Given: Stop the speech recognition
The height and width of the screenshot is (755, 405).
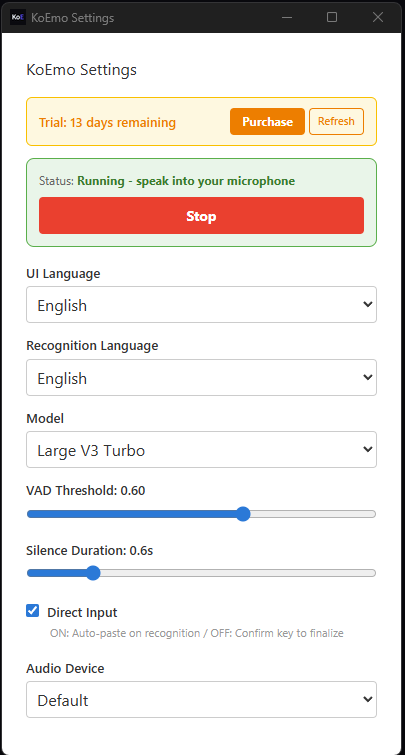Looking at the screenshot, I should [x=201, y=216].
